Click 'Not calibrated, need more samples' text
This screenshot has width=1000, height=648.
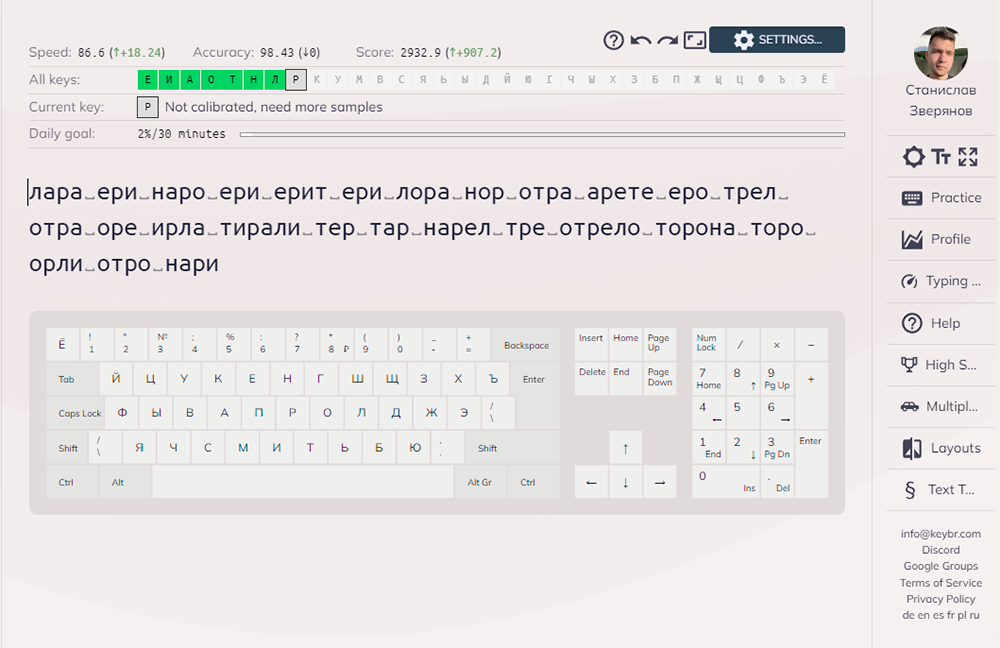click(x=274, y=107)
